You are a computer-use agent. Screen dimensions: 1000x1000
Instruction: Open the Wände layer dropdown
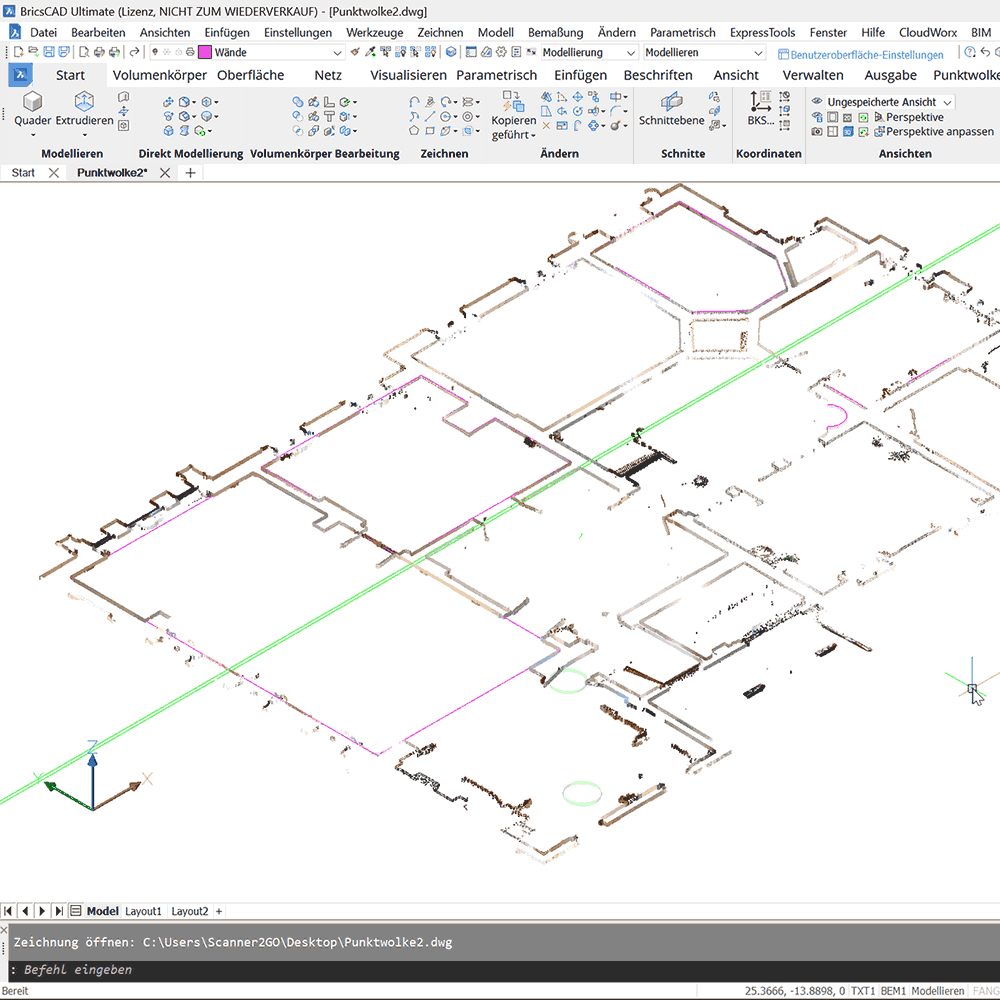tap(337, 51)
